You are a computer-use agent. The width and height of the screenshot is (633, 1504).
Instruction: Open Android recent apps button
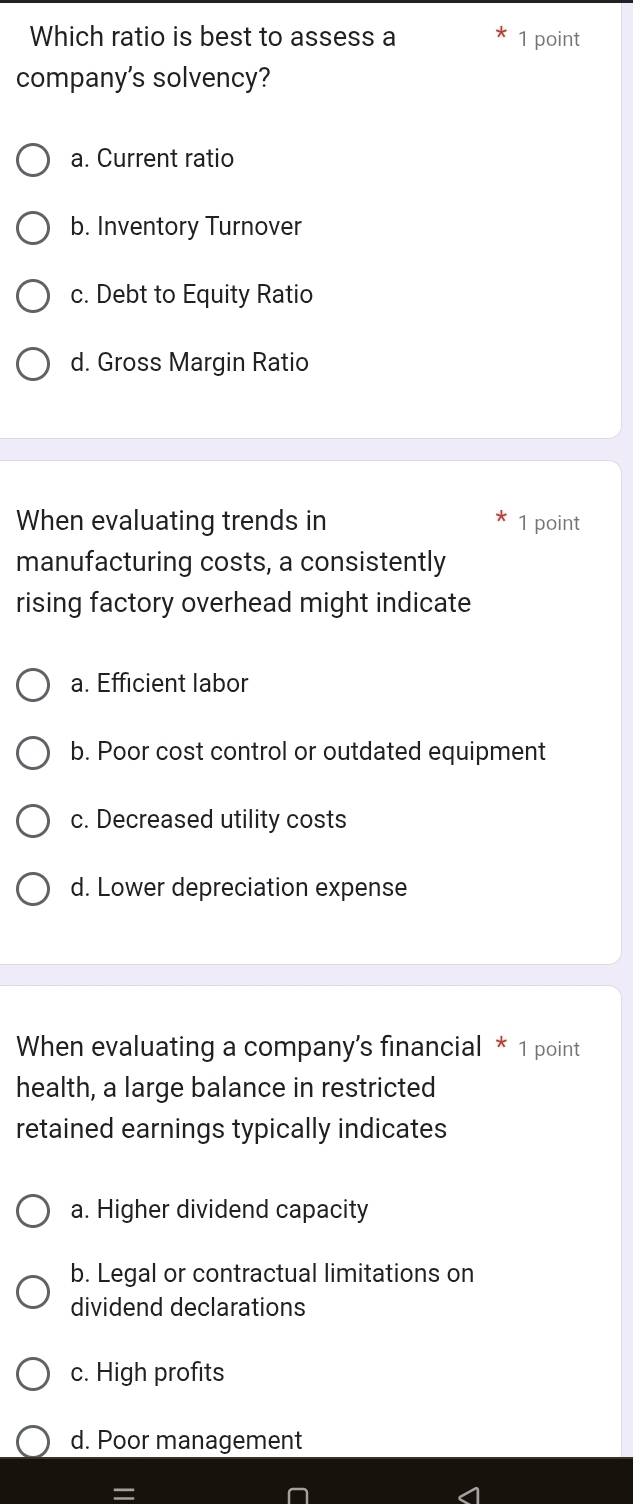[x=124, y=1493]
